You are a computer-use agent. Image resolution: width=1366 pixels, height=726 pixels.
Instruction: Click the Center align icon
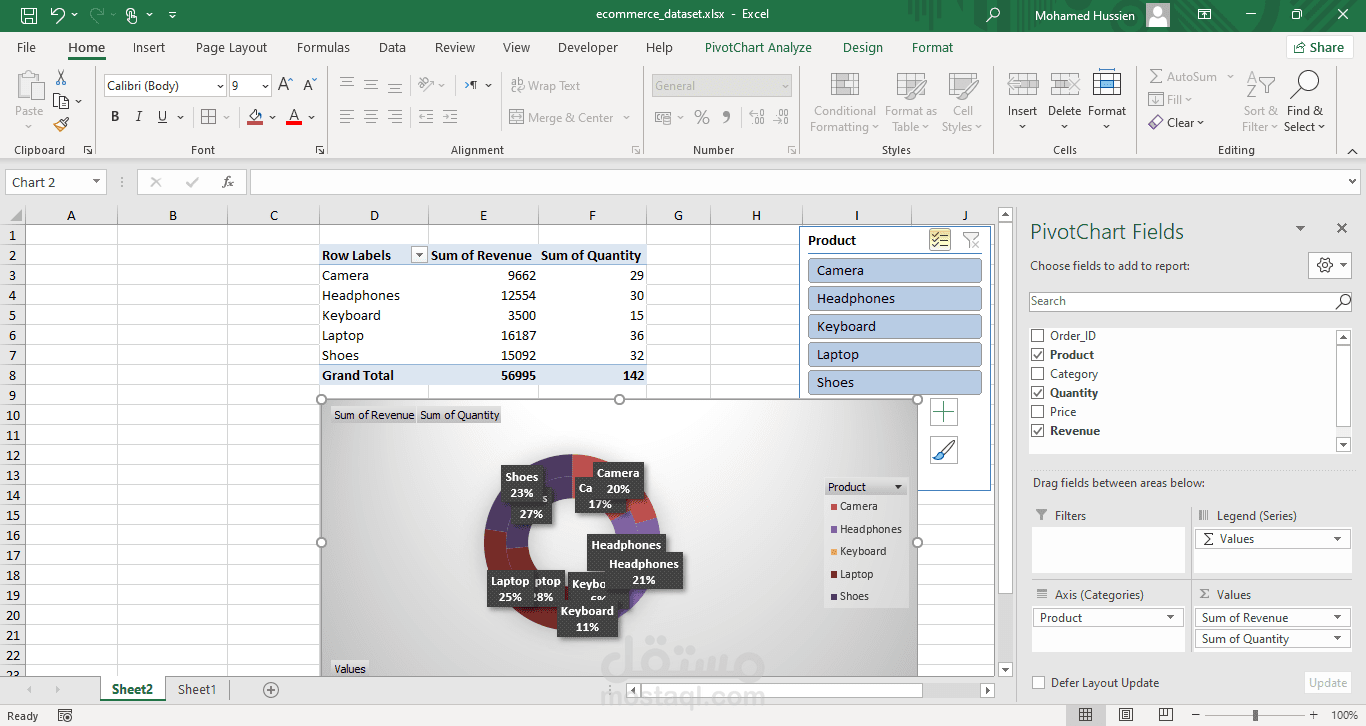pyautogui.click(x=371, y=117)
